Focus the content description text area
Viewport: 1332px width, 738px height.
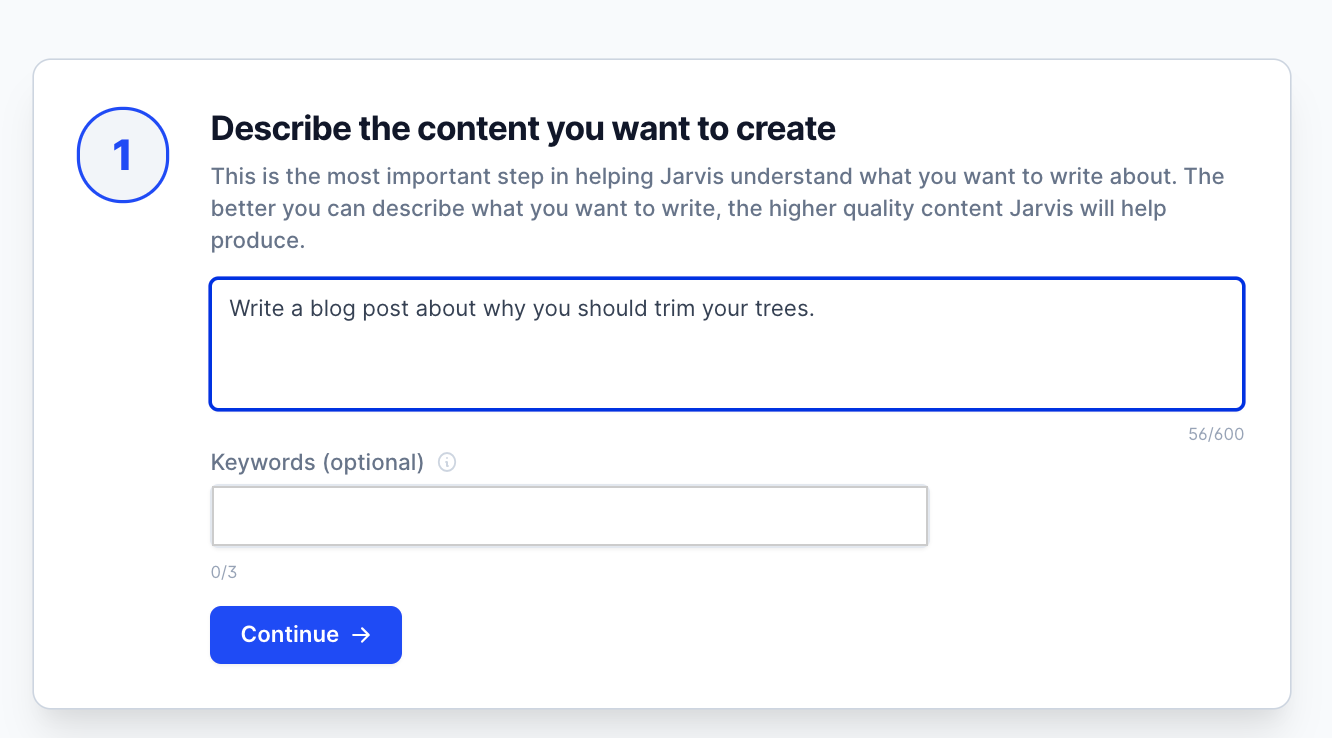point(726,355)
